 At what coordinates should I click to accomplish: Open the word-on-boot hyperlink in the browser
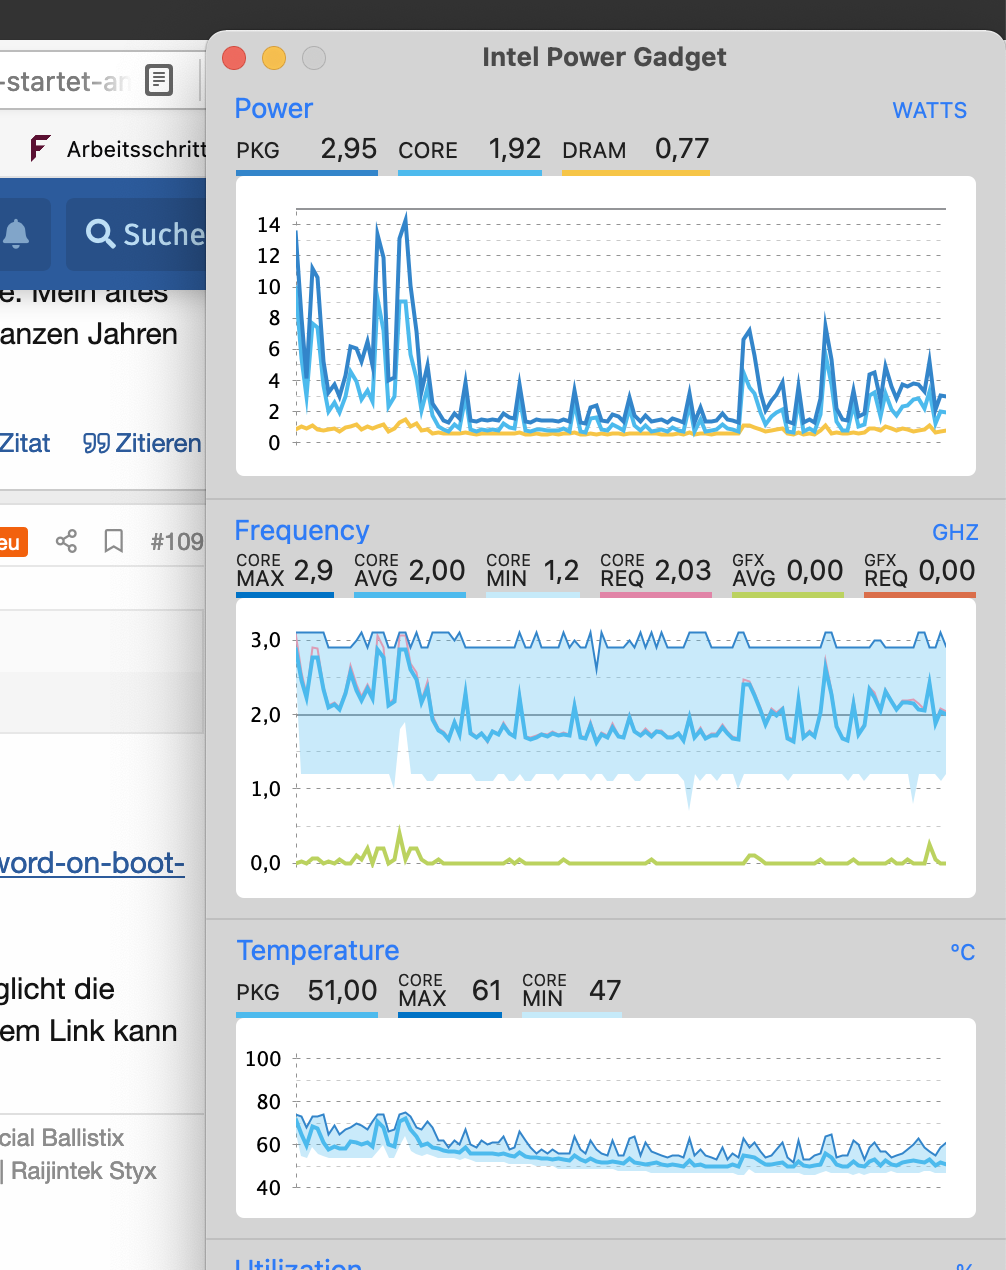tap(92, 862)
